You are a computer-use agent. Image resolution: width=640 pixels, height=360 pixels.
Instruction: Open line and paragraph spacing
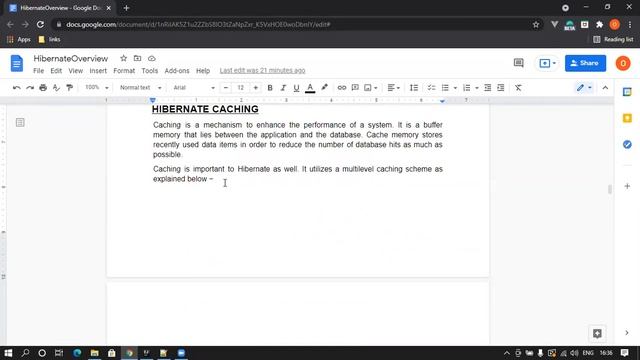tap(414, 88)
